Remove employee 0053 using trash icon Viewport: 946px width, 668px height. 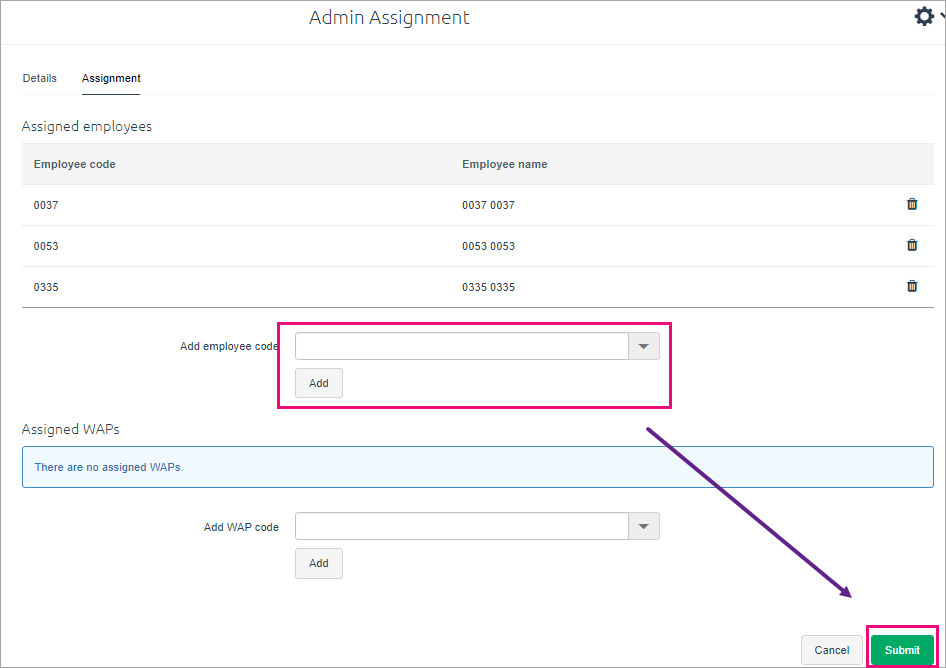coord(912,245)
